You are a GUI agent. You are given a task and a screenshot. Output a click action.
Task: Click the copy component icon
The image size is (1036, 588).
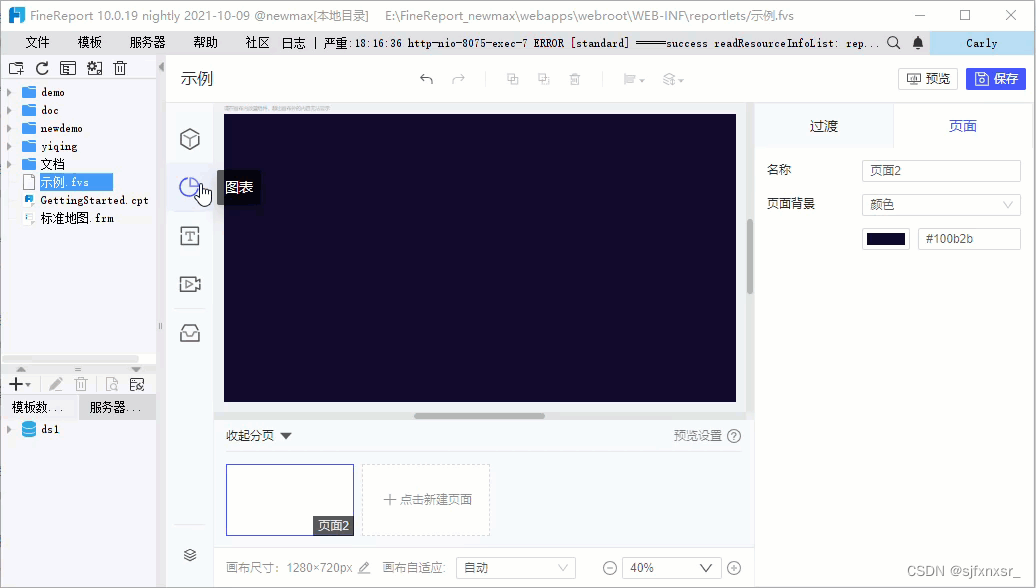(x=513, y=79)
